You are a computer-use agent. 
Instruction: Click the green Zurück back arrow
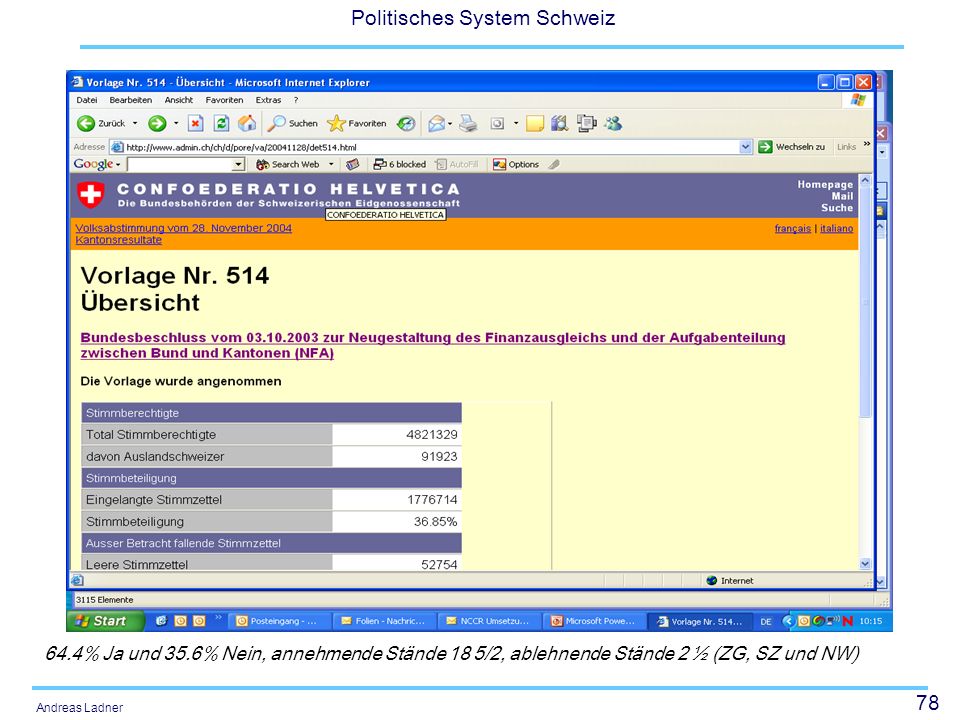(x=86, y=124)
